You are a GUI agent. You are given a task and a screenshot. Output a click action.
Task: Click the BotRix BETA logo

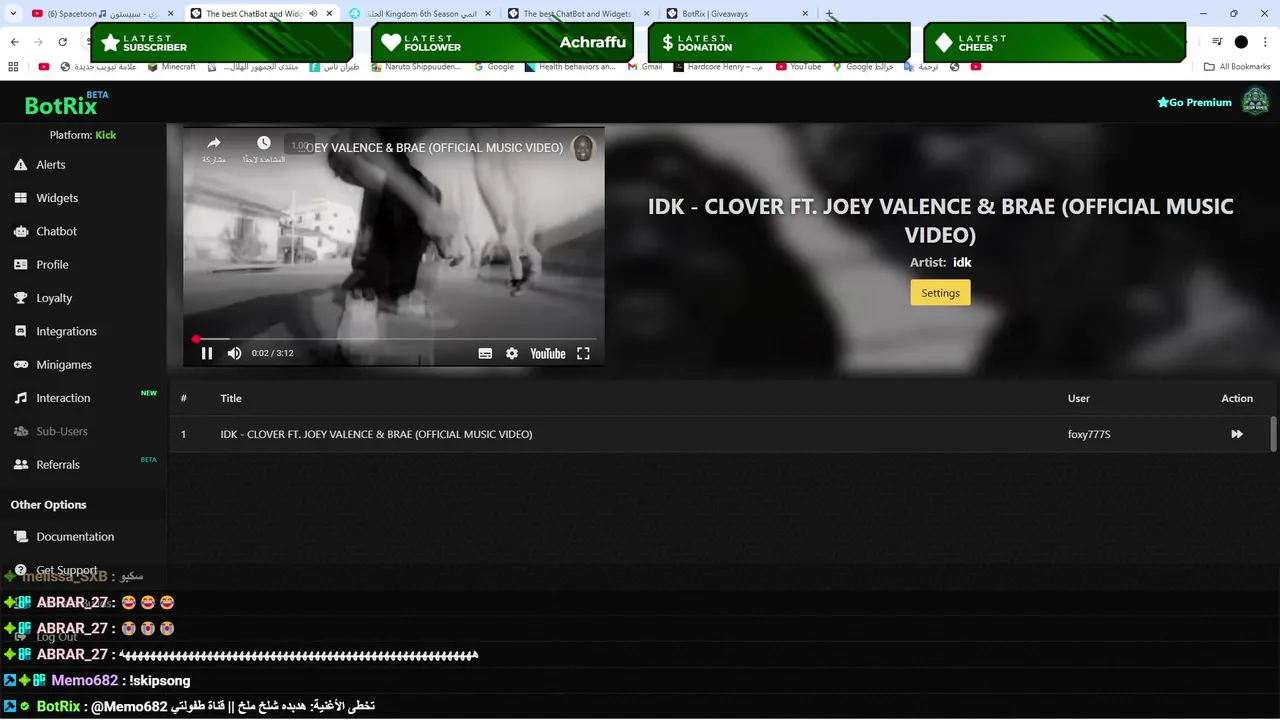pos(66,104)
